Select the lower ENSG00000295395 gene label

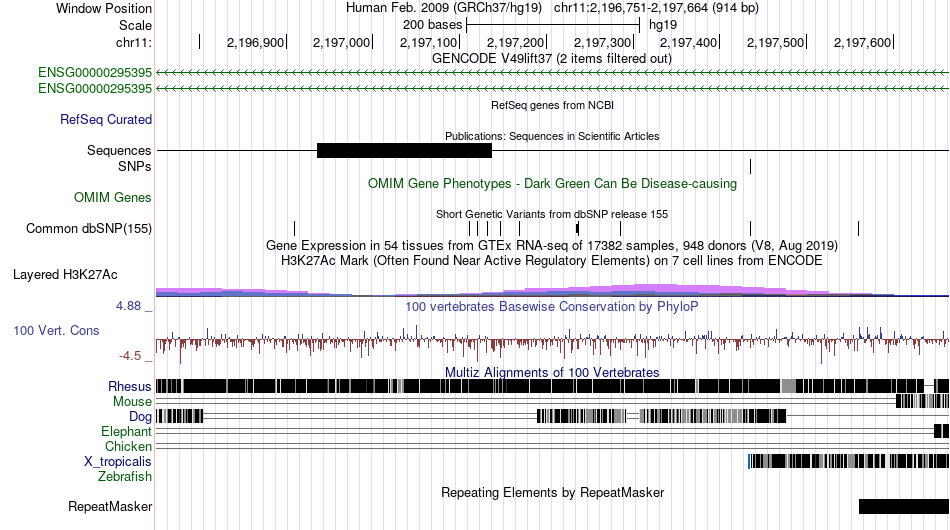point(95,88)
